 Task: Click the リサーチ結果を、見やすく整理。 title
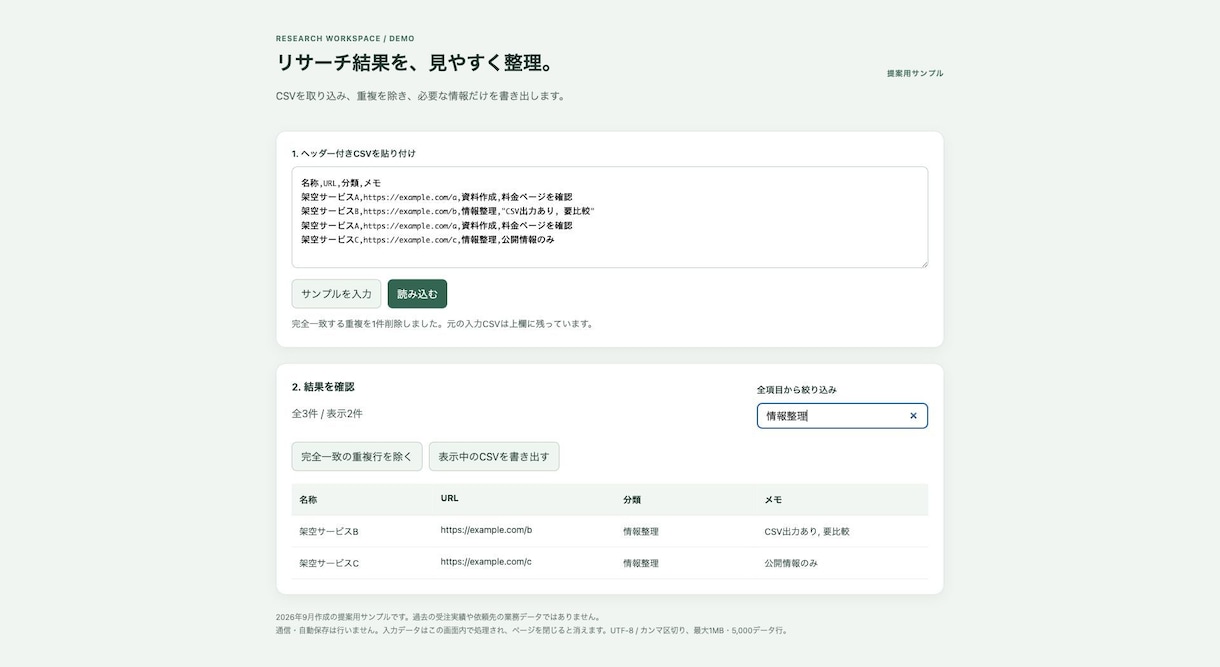415,63
